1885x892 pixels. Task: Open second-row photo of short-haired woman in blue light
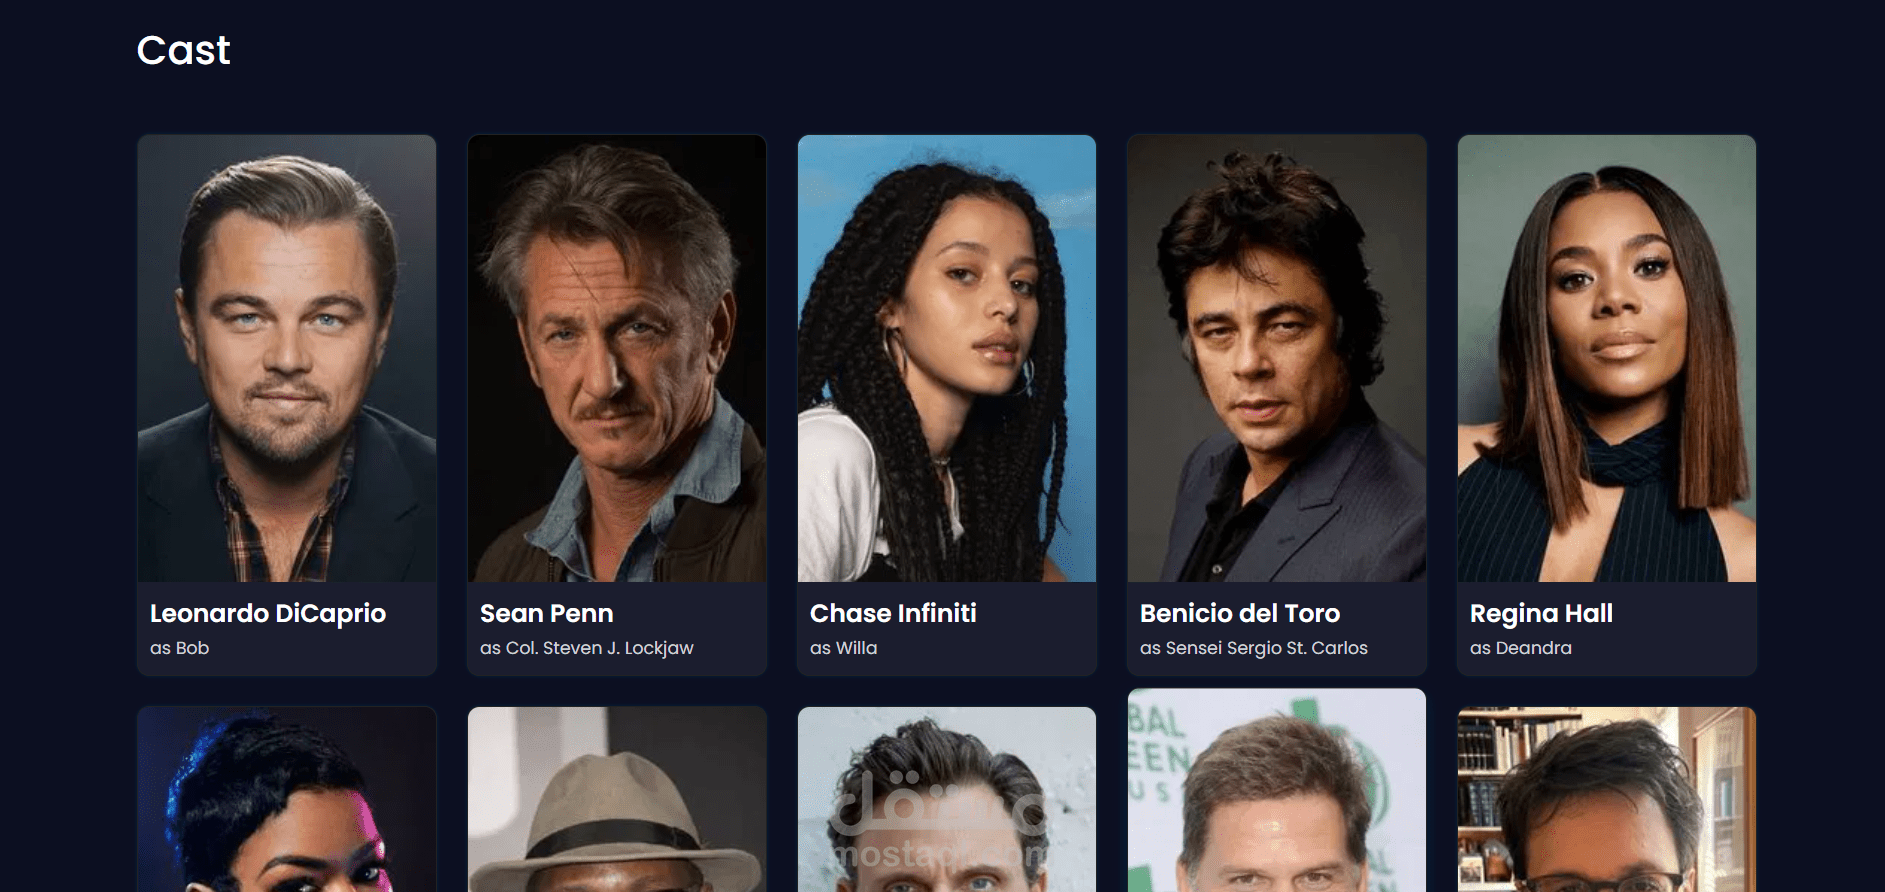(287, 799)
